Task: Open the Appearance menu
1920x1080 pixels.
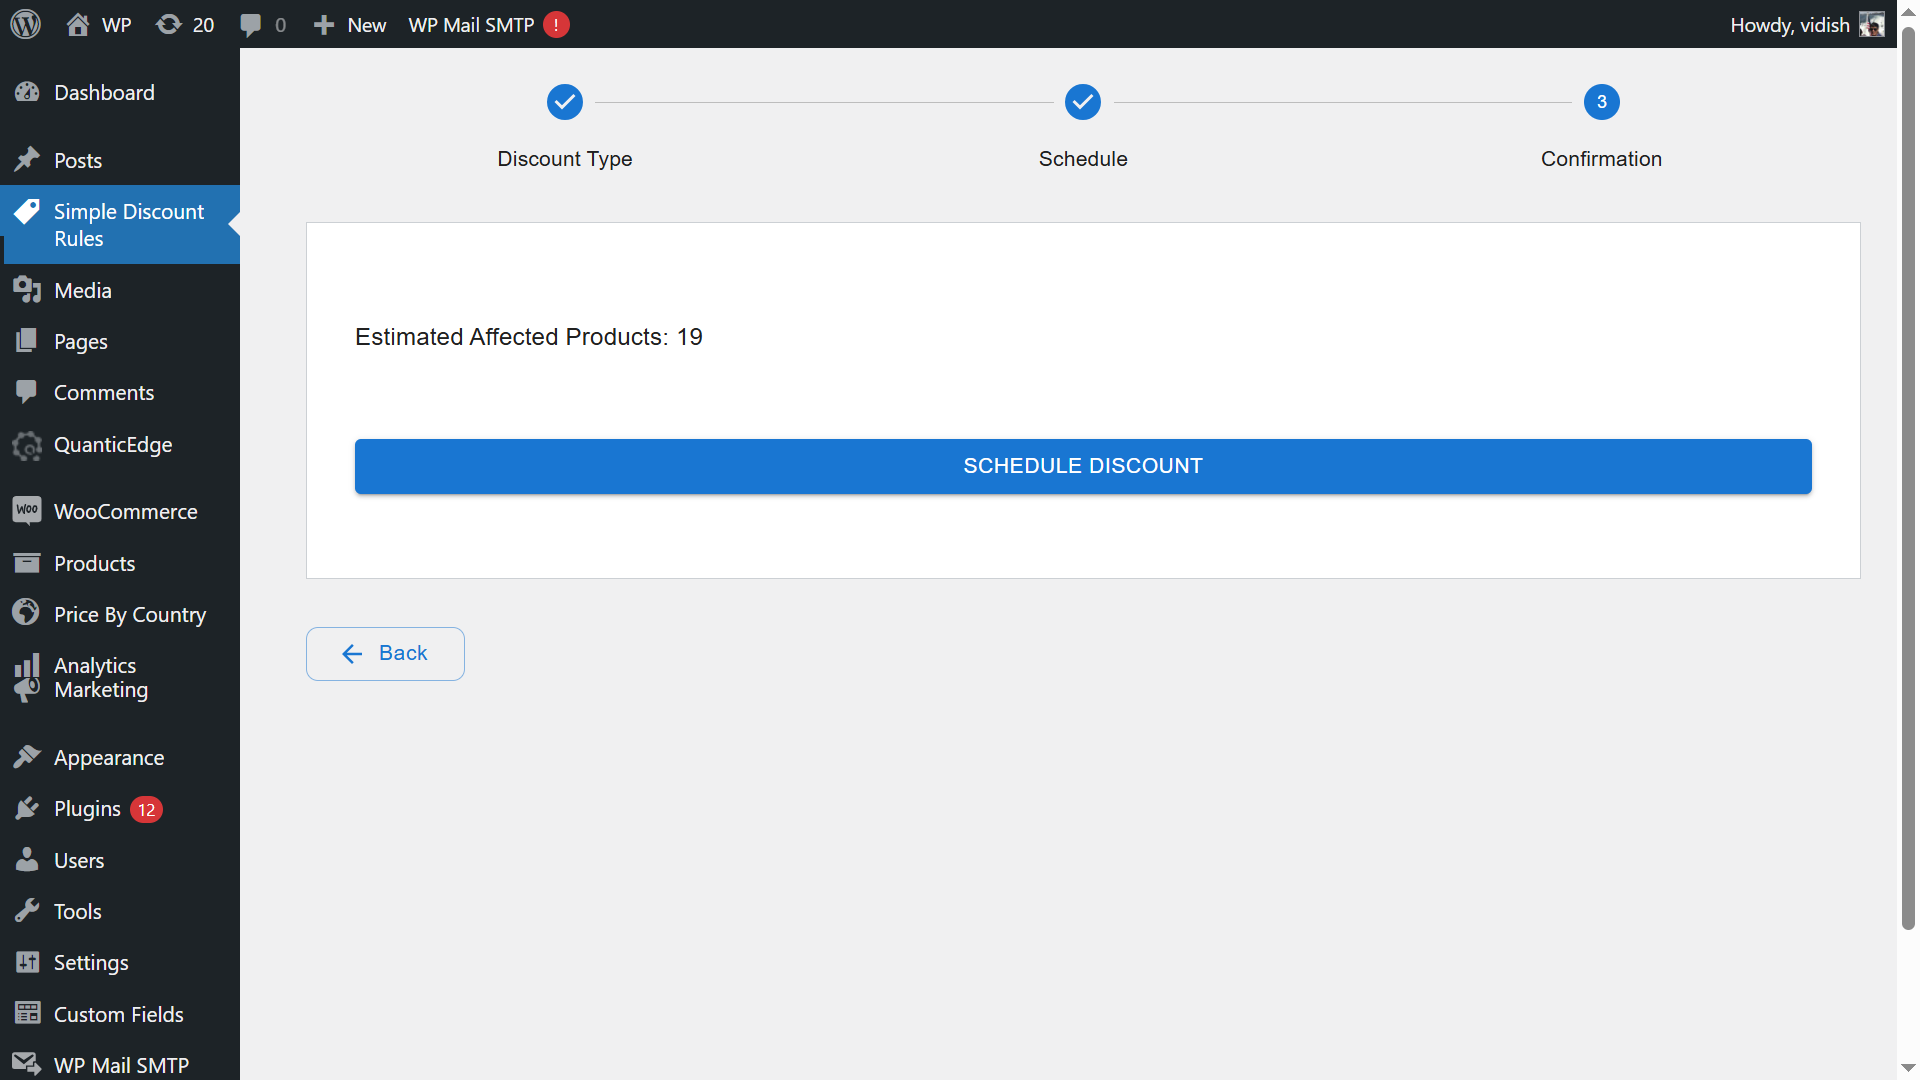Action: click(108, 758)
